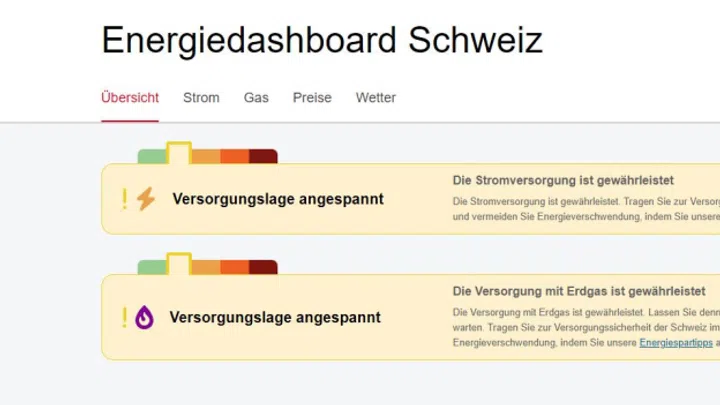
Task: Click the green segment of electricity status scale
Action: 152,156
